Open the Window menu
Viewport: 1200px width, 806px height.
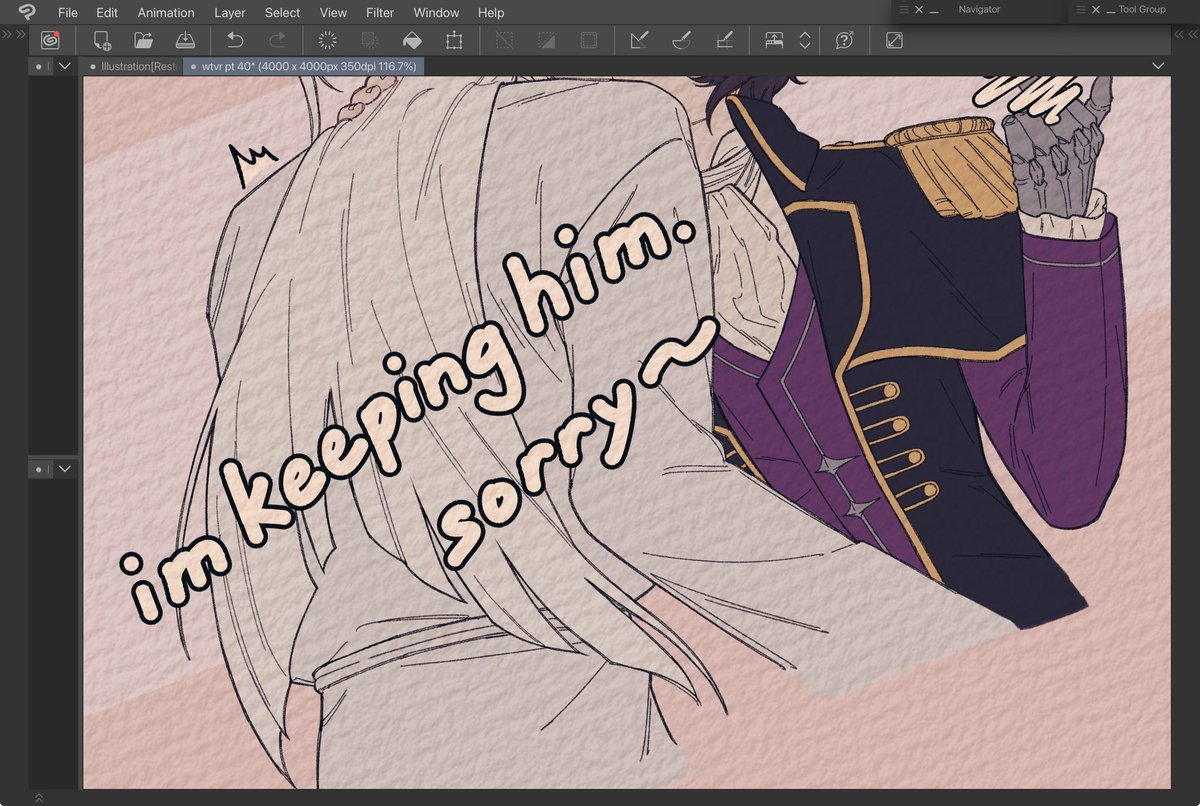click(x=436, y=13)
